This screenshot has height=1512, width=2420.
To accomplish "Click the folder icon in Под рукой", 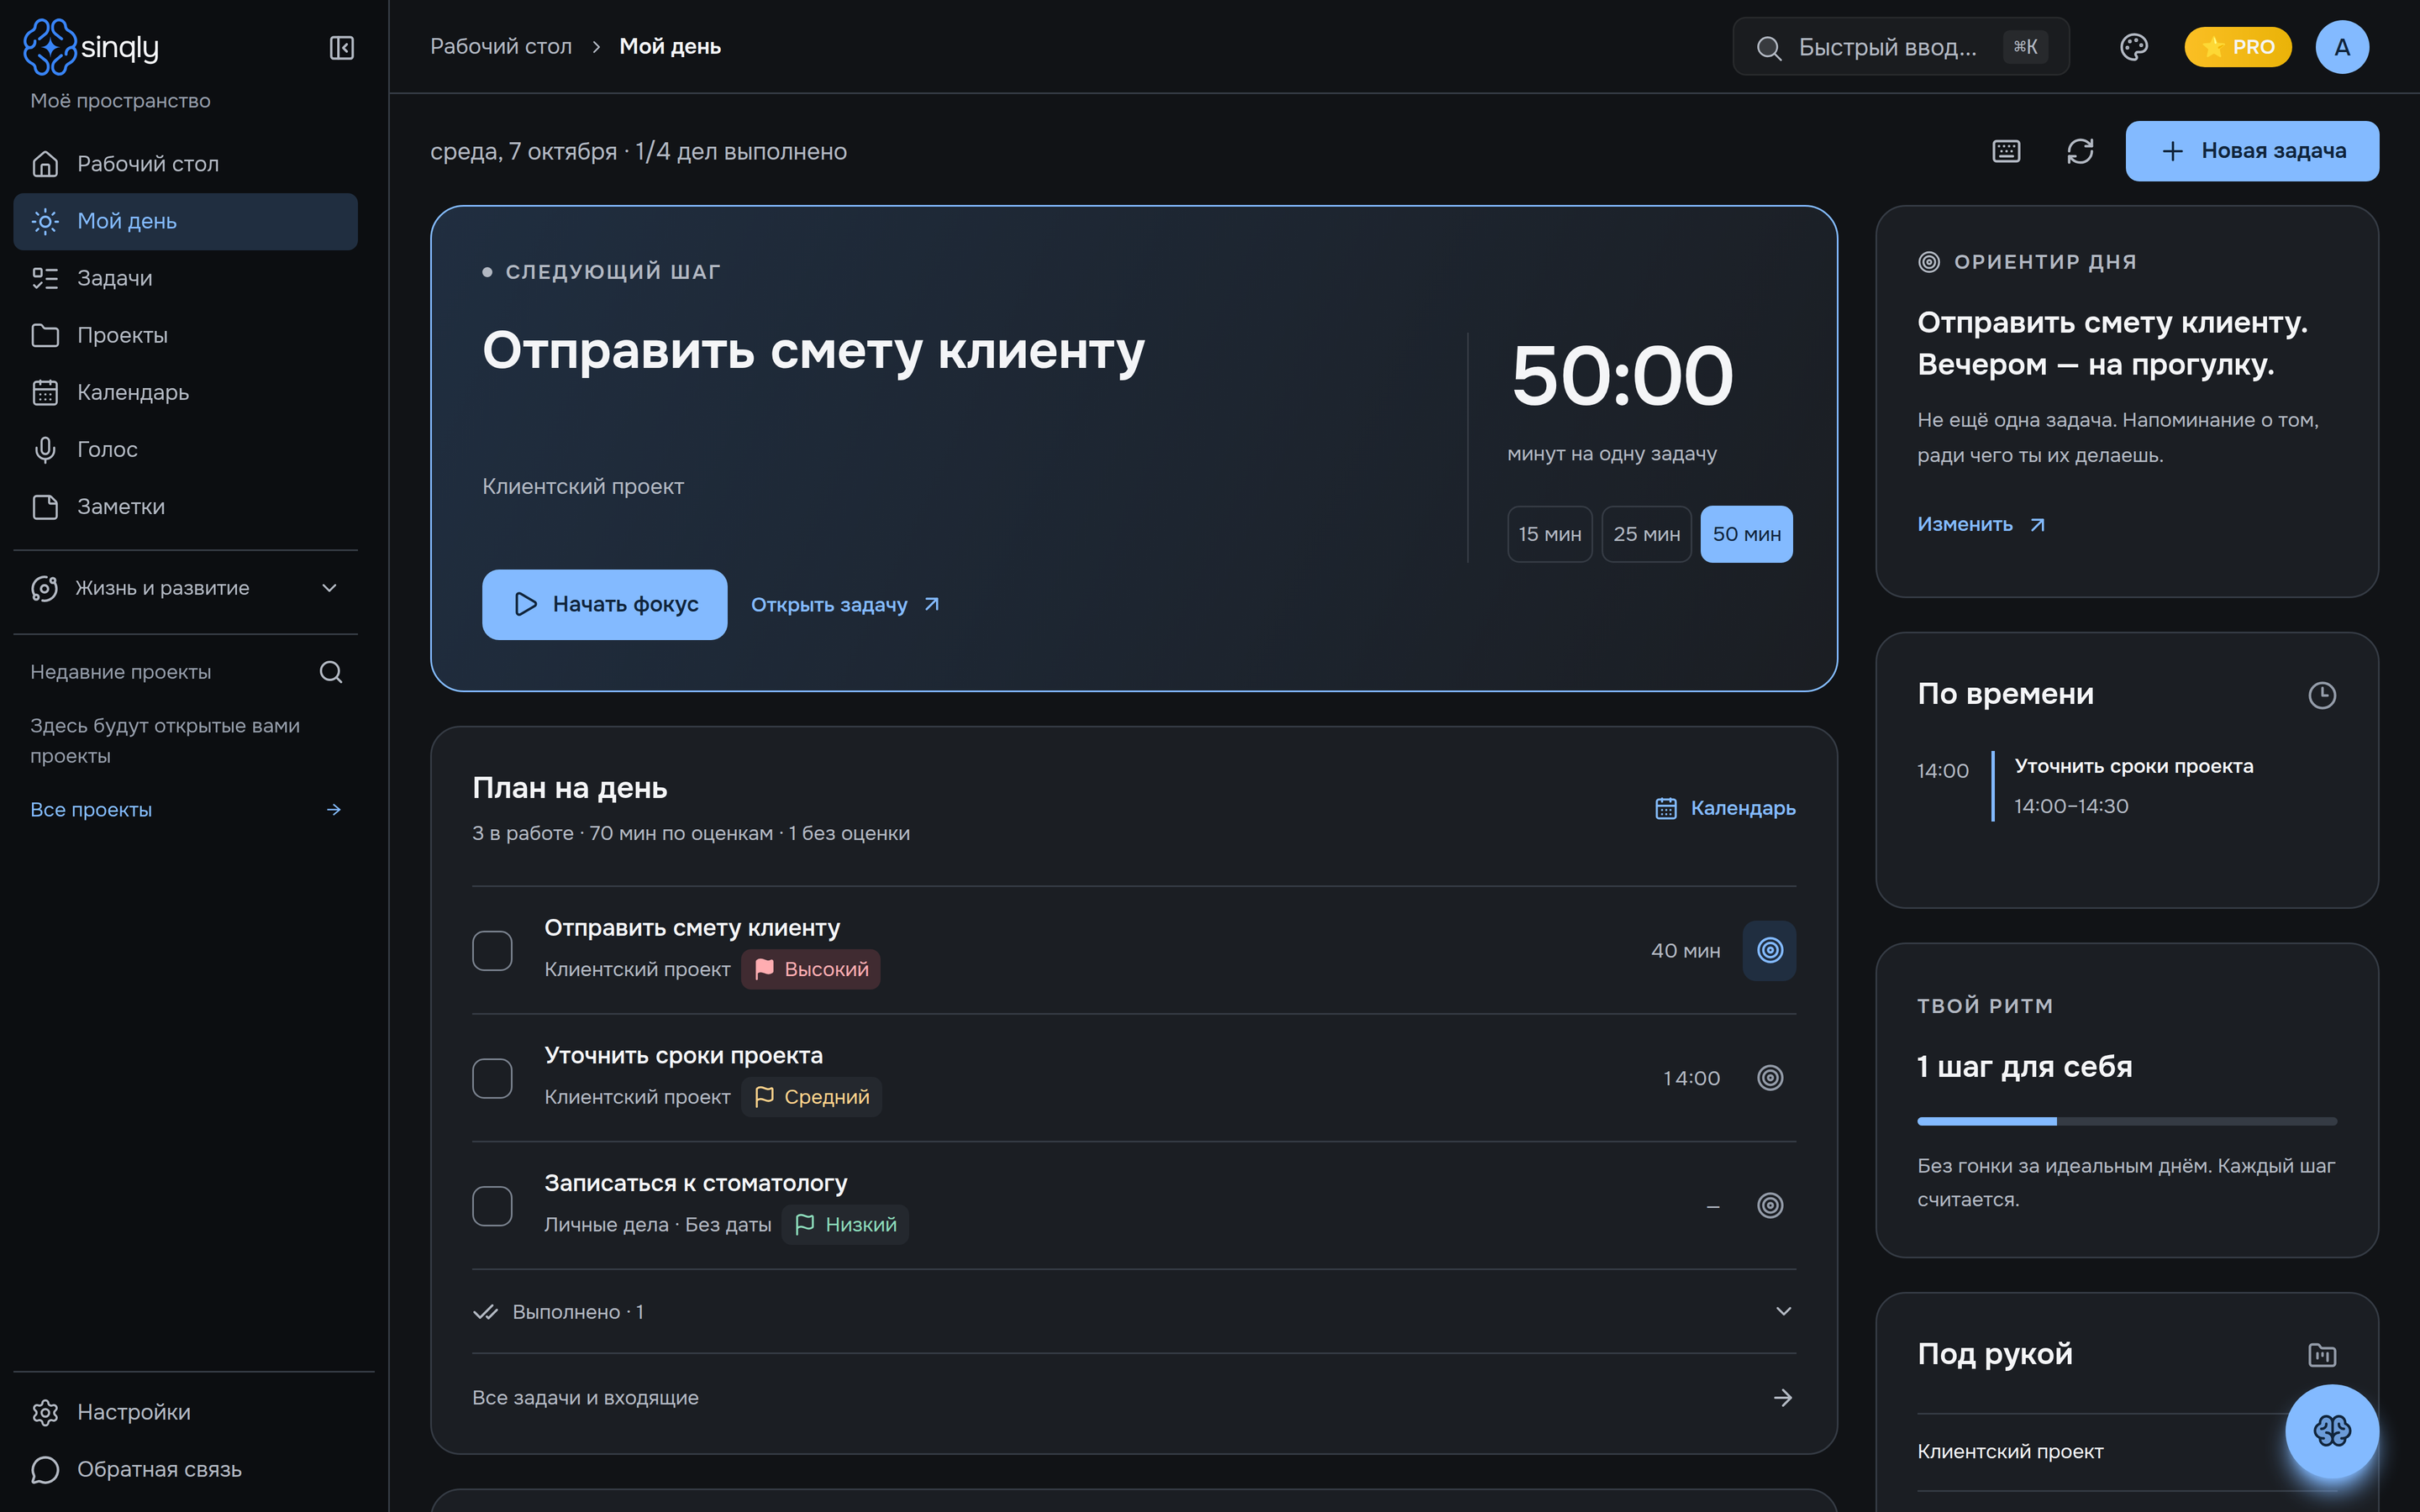I will pos(2322,1355).
